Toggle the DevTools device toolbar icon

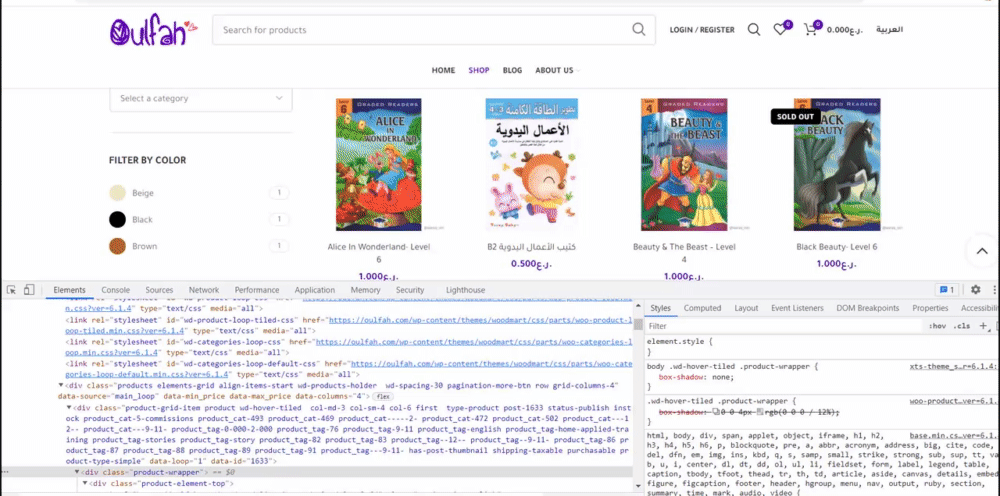[x=29, y=289]
